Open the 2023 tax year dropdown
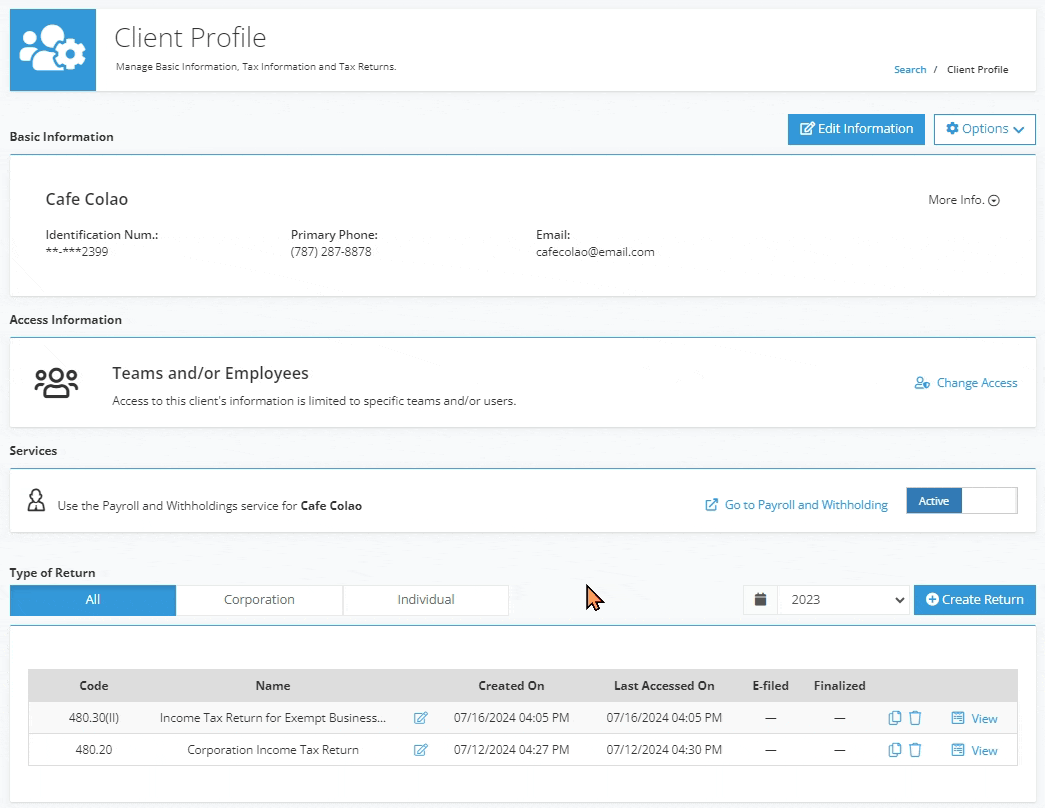The width and height of the screenshot is (1045, 808). click(843, 600)
